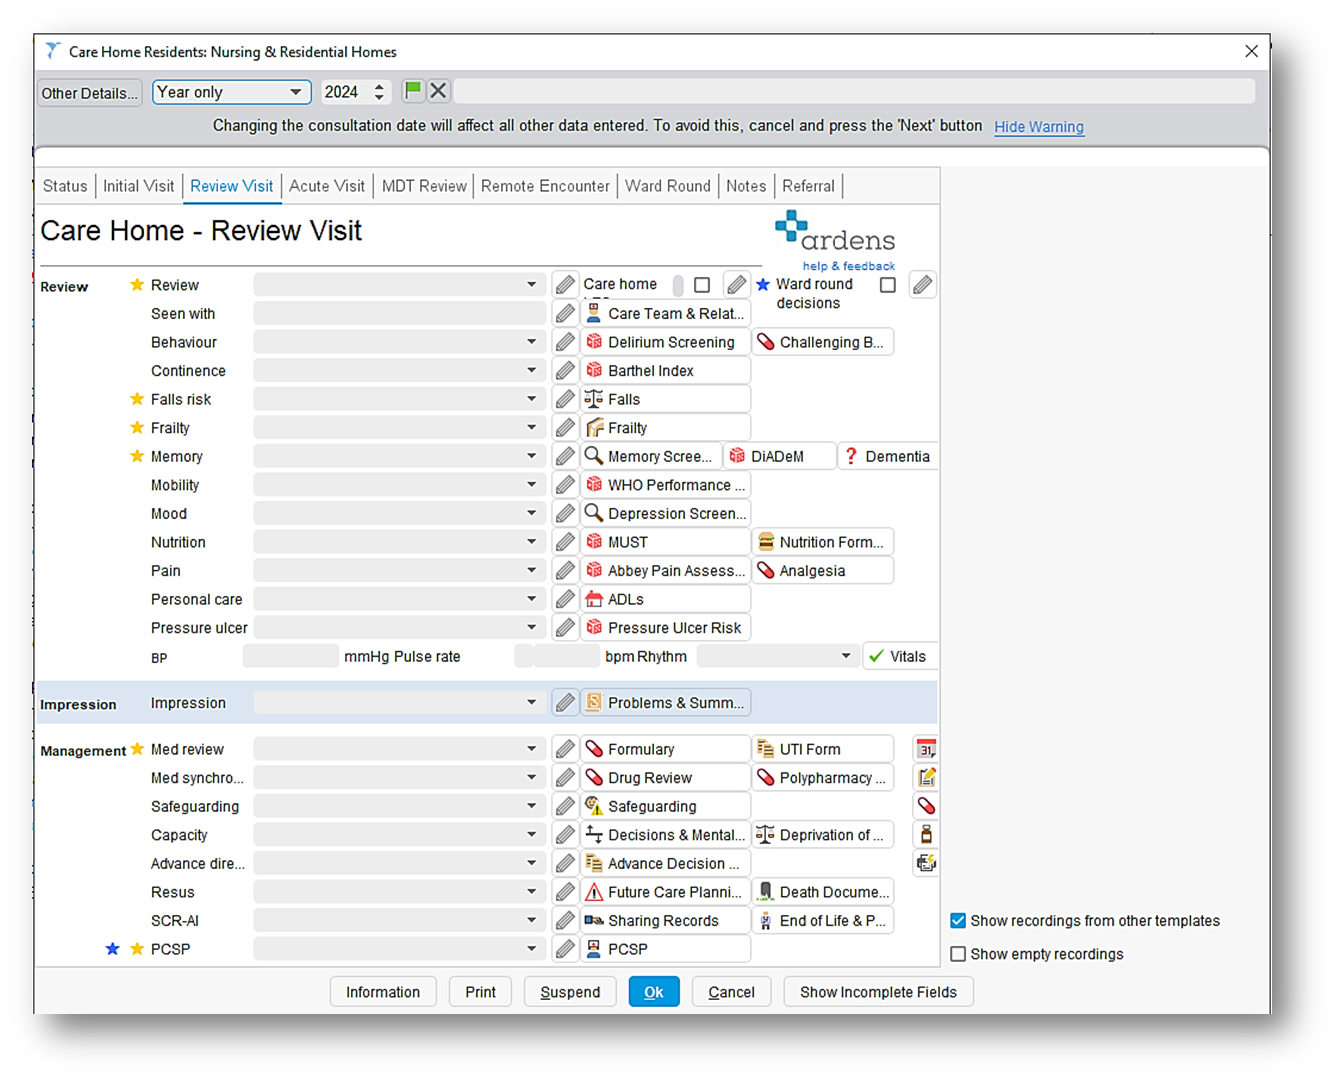1337x1079 pixels.
Task: Click the pencil icon in the Review row
Action: pyautogui.click(x=565, y=285)
